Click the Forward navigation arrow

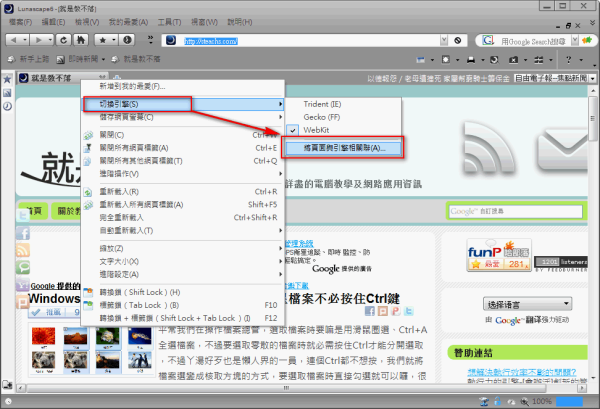[x=38, y=40]
